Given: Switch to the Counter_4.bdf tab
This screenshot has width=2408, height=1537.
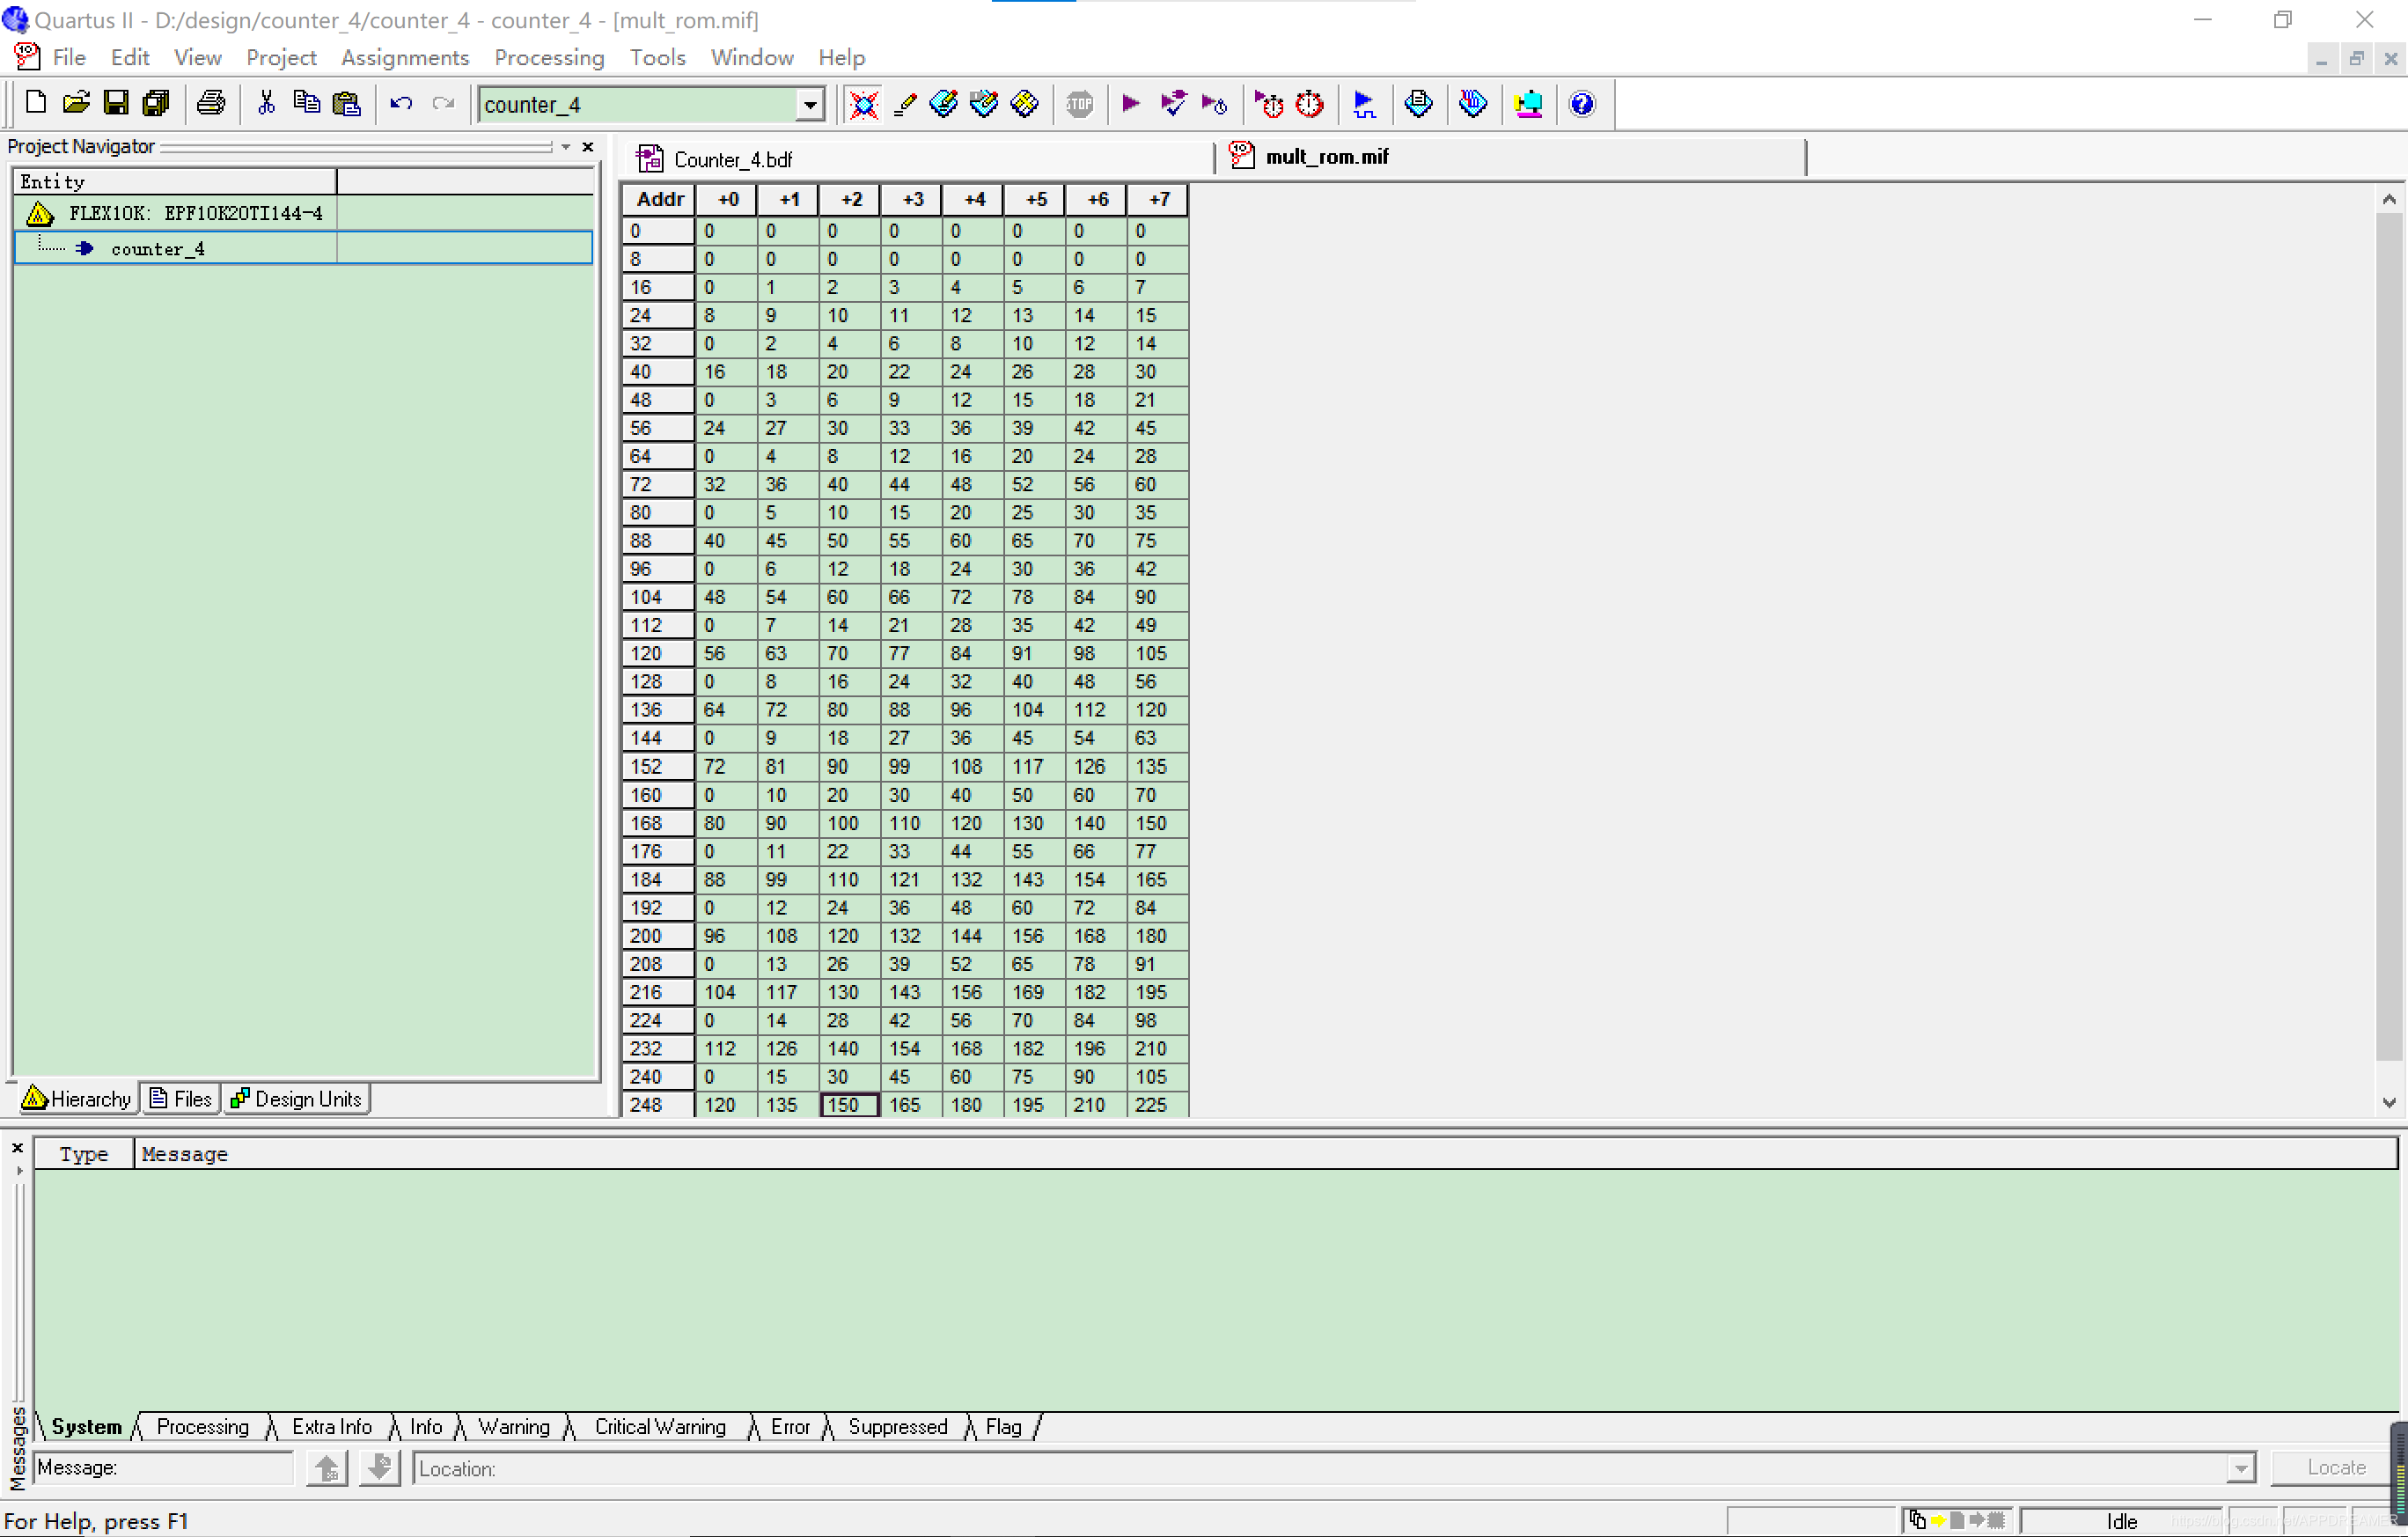Looking at the screenshot, I should coord(732,159).
